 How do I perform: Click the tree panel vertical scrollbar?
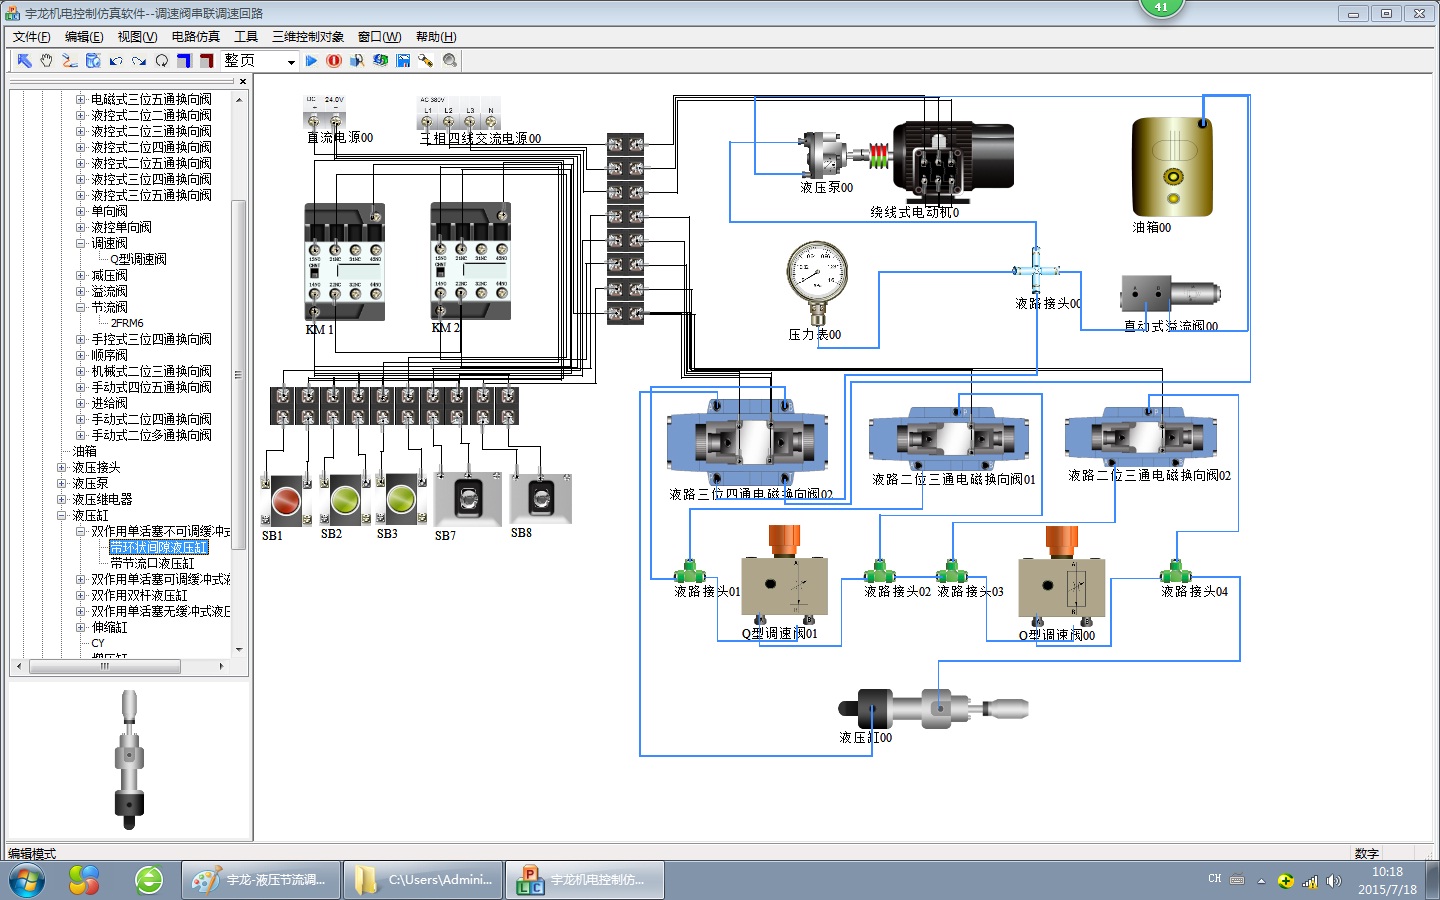tap(239, 375)
